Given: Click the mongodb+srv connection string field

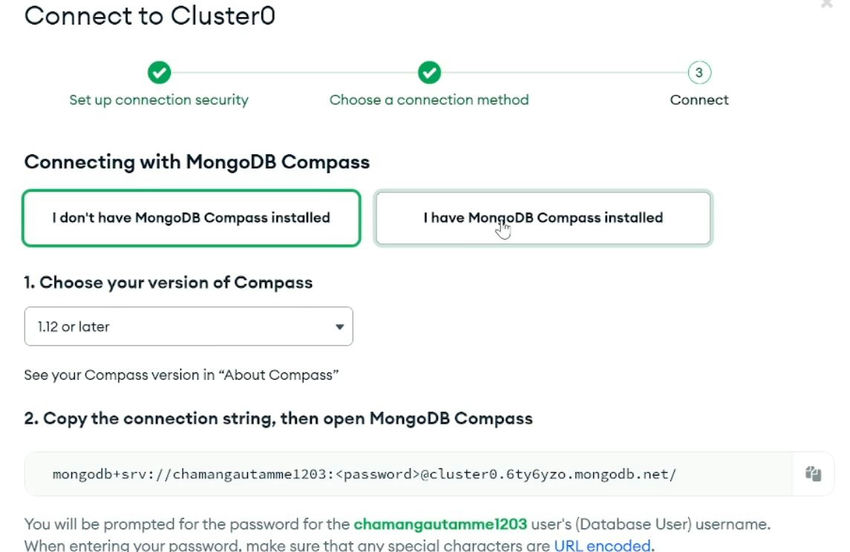Looking at the screenshot, I should coord(408,474).
